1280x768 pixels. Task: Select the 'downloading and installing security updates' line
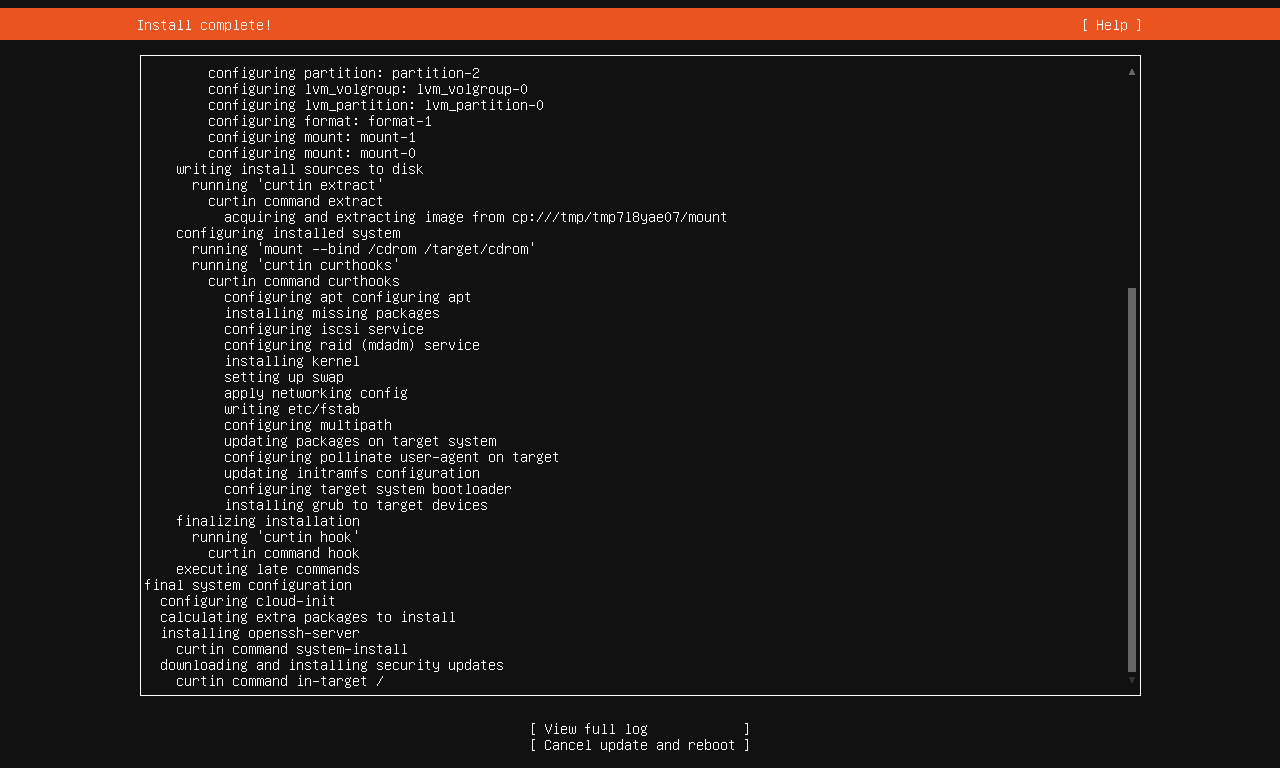(x=331, y=665)
